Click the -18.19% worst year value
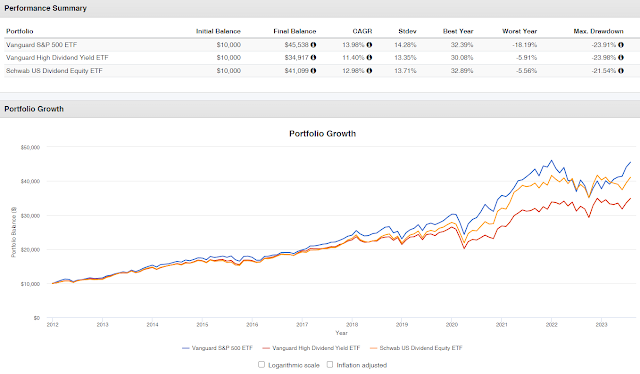The height and width of the screenshot is (374, 640). coord(525,45)
